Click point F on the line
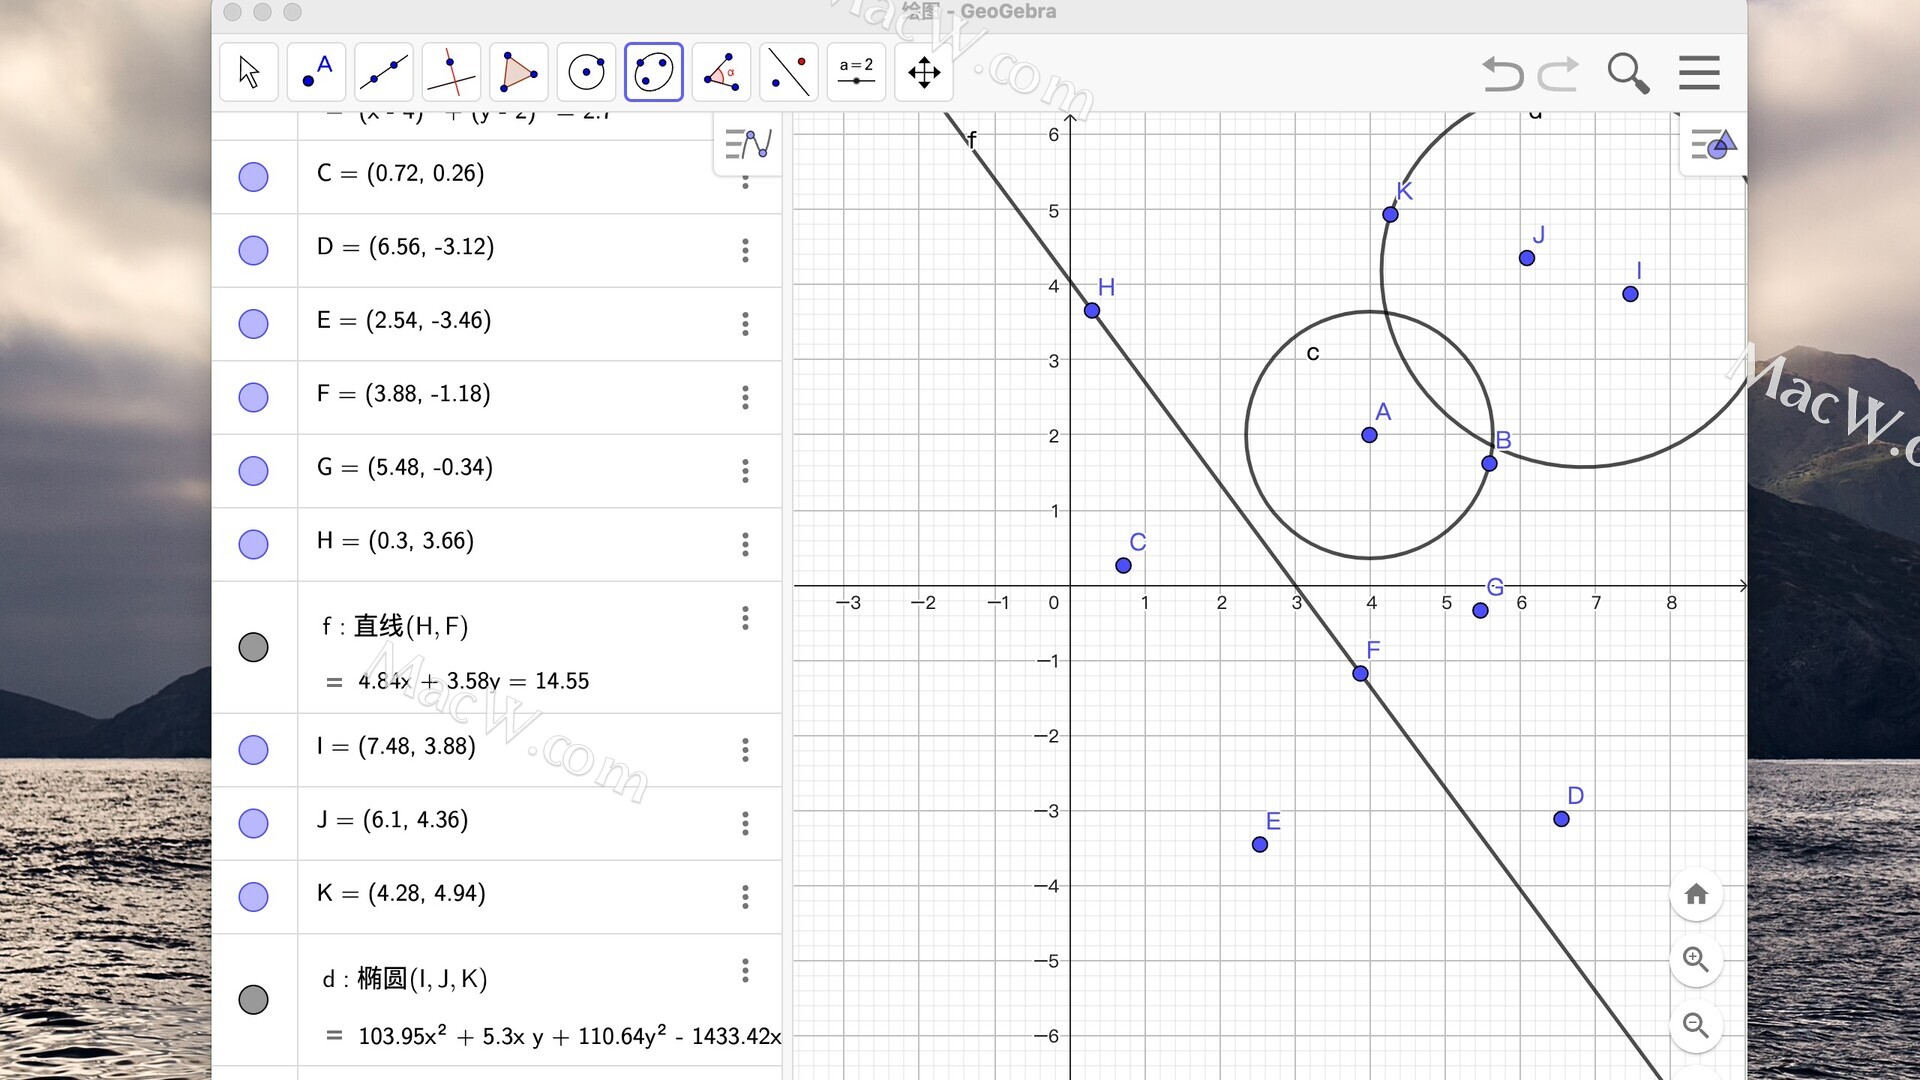The height and width of the screenshot is (1080, 1920). (1360, 674)
